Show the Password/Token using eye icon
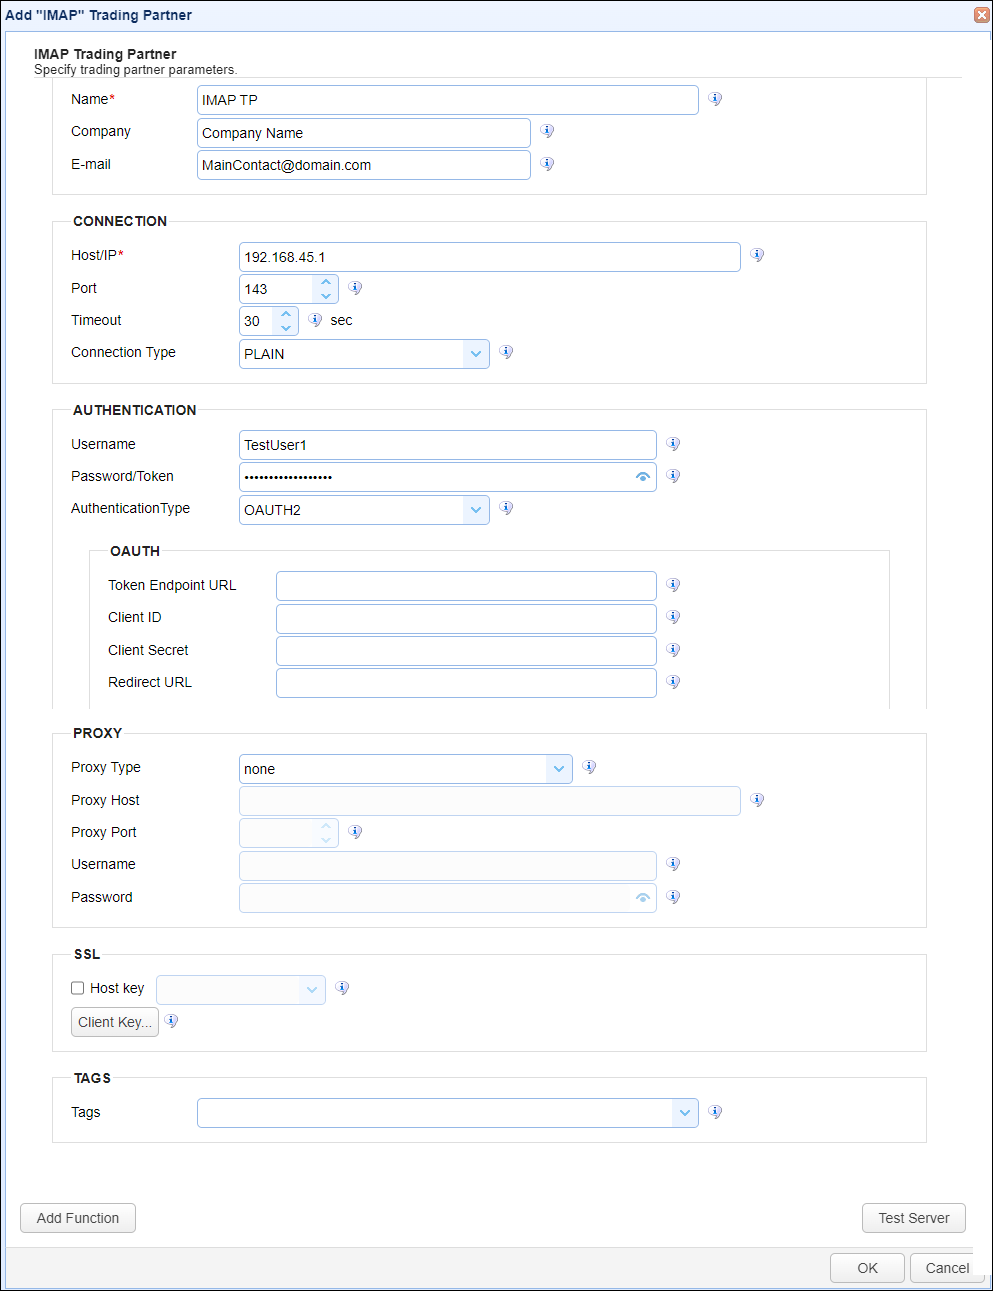The height and width of the screenshot is (1291, 993). point(643,477)
